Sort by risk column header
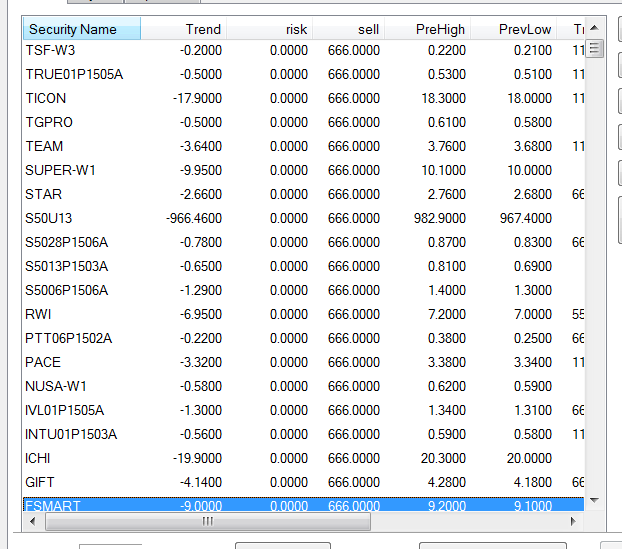This screenshot has width=622, height=549. tap(269, 29)
